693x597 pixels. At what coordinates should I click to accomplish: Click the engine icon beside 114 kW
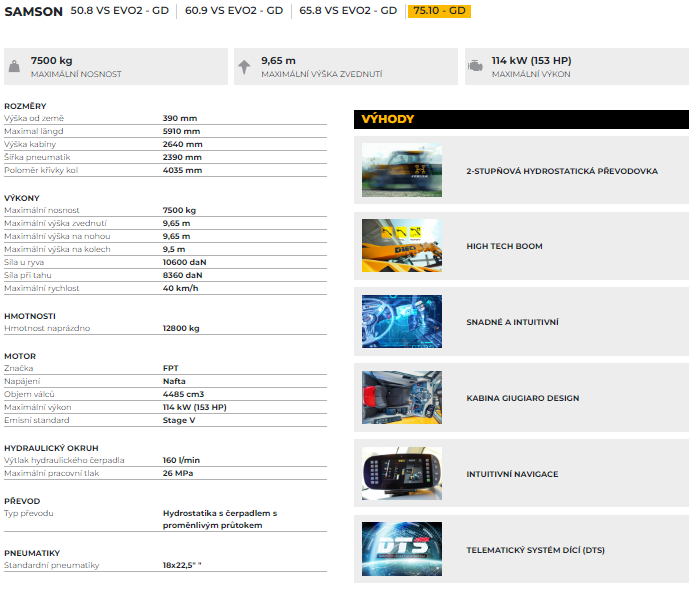pyautogui.click(x=475, y=66)
